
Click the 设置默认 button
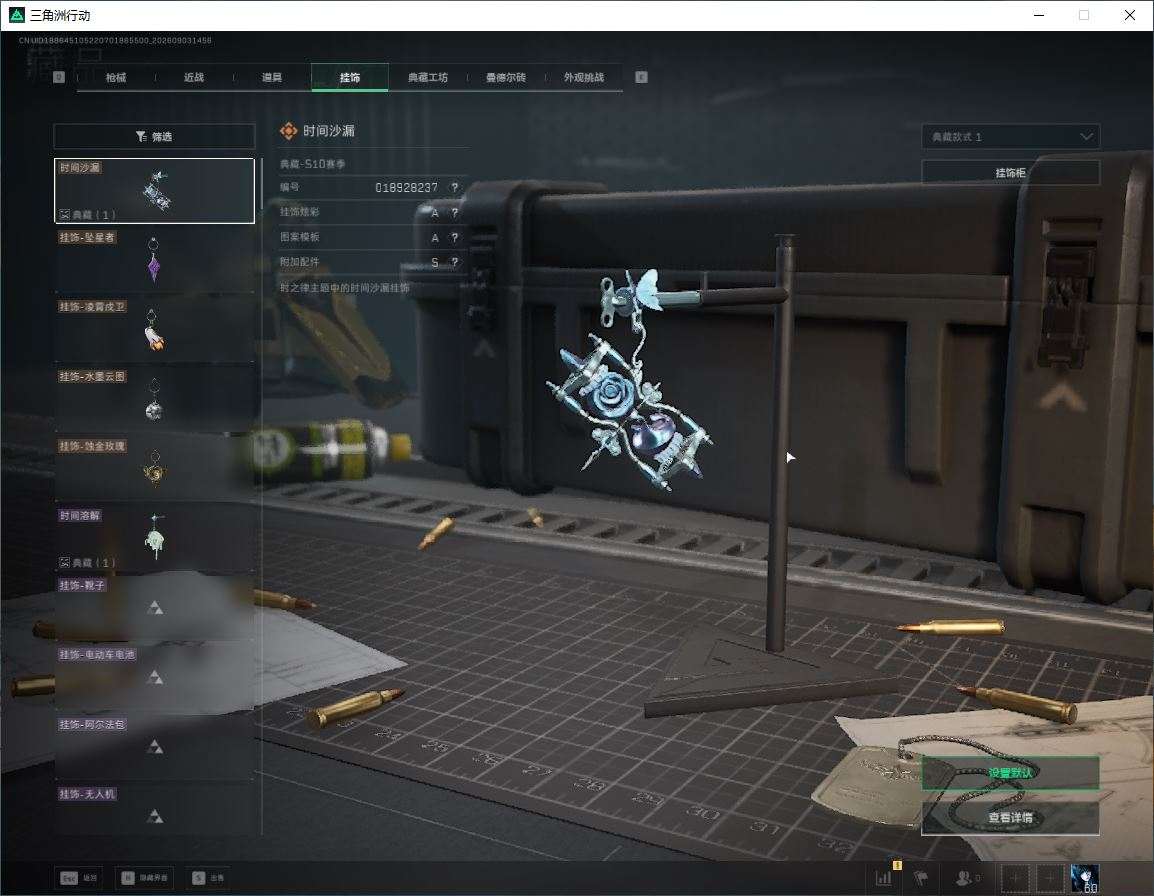click(x=1010, y=773)
